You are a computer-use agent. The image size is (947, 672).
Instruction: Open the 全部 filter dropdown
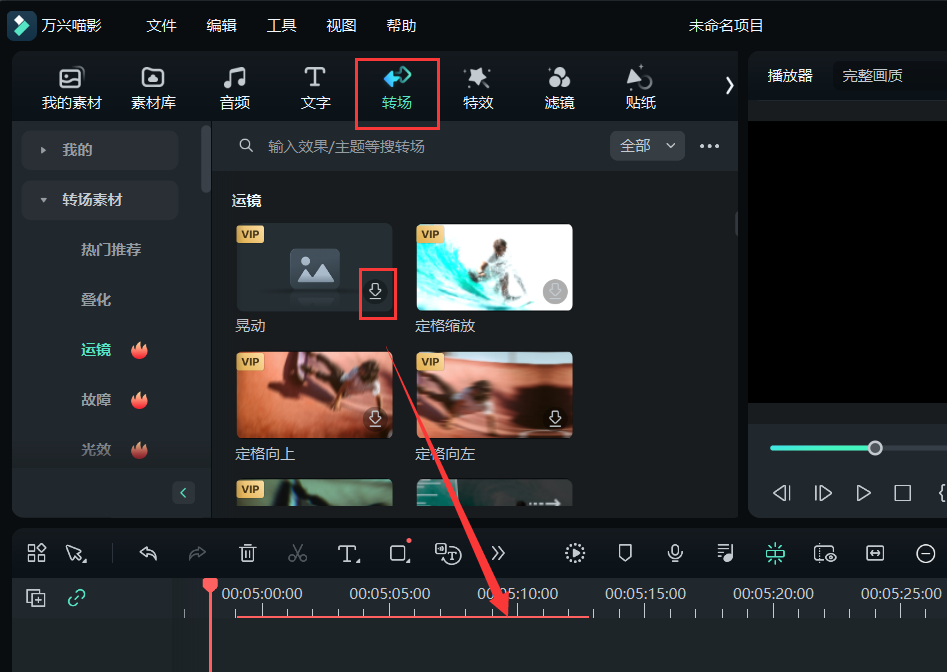tap(647, 146)
